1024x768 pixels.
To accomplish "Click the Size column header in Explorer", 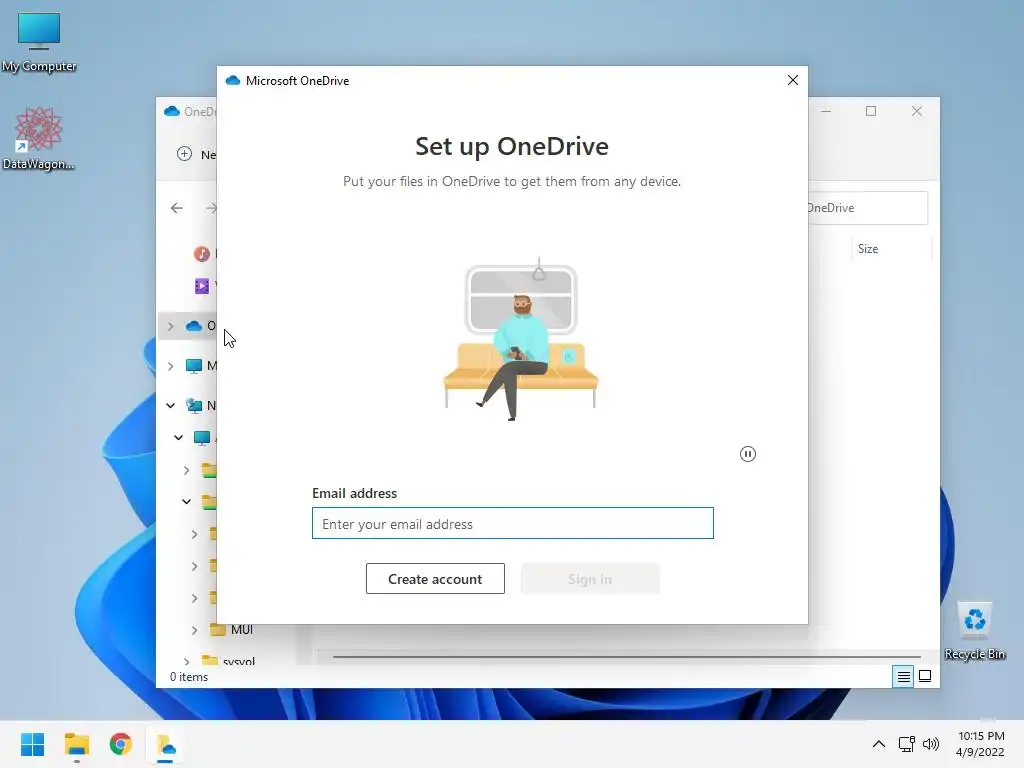I will point(868,249).
